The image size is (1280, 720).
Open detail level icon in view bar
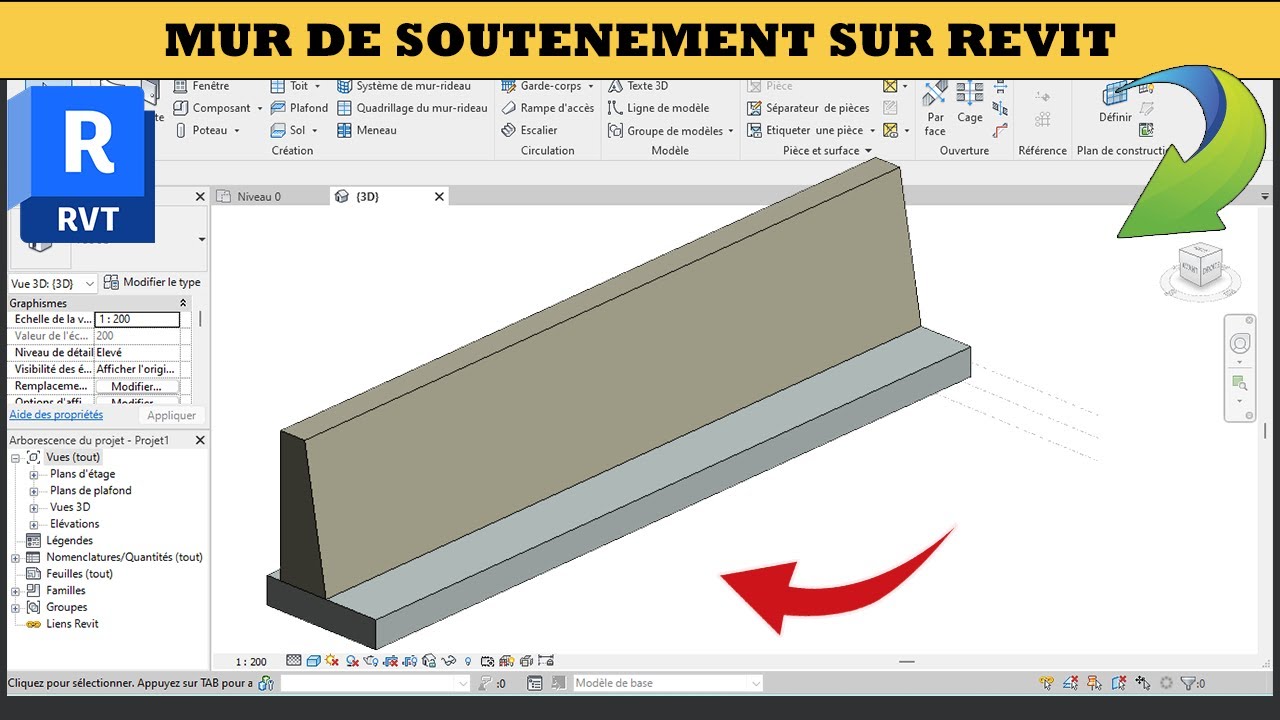point(294,661)
